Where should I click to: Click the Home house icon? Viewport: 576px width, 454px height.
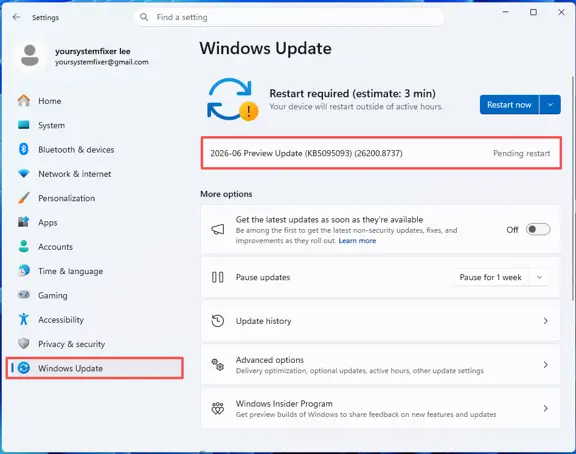[24, 101]
